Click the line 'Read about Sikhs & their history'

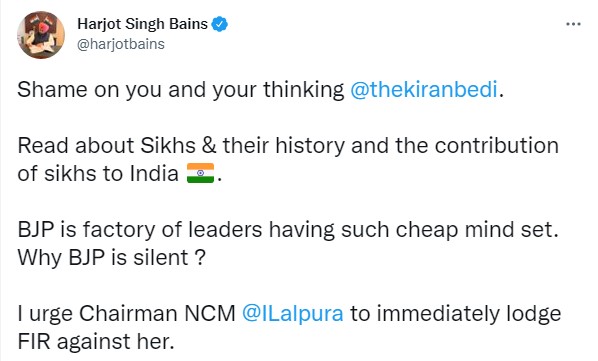[181, 146]
